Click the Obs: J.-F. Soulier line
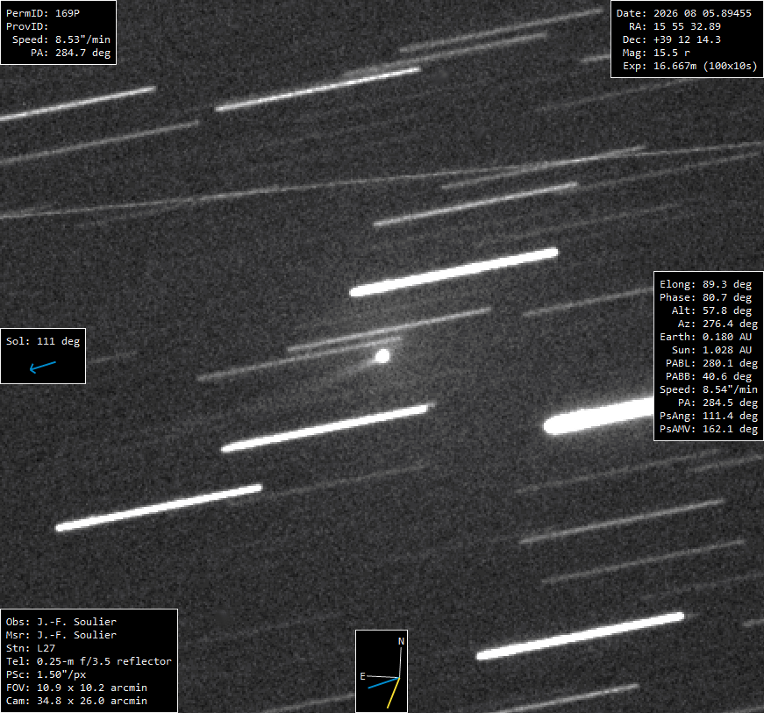Viewport: 764px width, 713px height. 61,622
